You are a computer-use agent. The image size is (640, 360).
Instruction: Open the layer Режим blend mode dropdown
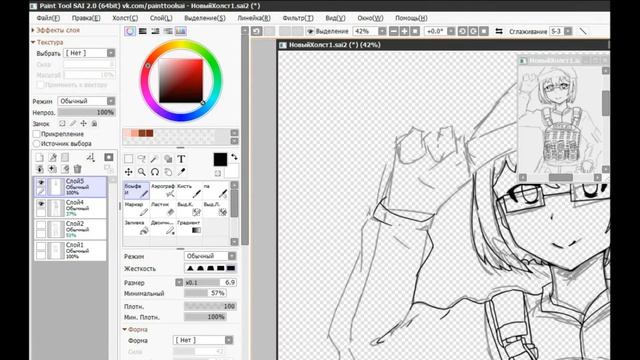111,101
